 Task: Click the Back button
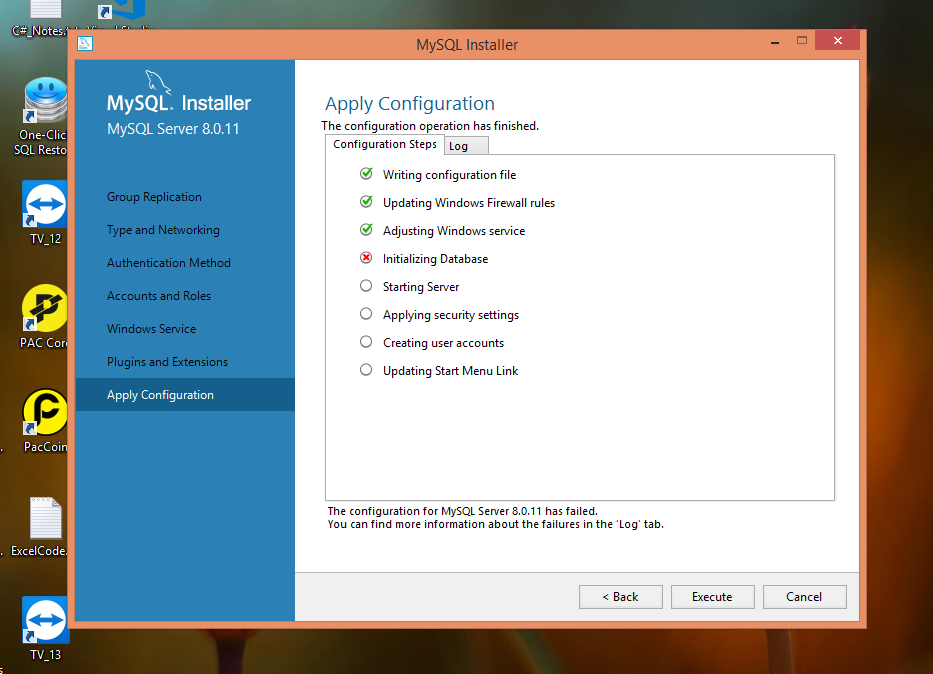[x=621, y=597]
